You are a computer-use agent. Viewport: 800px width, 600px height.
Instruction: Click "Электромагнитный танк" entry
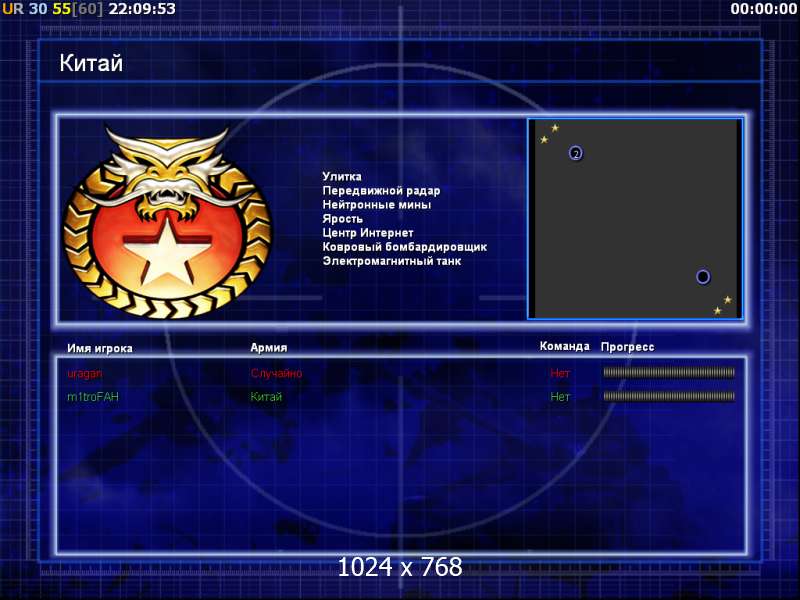[392, 261]
